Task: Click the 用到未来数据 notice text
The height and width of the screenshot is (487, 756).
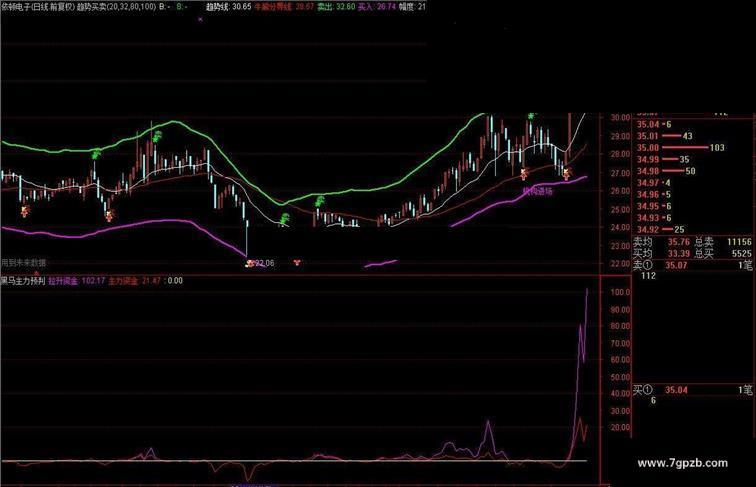Action: 24,263
